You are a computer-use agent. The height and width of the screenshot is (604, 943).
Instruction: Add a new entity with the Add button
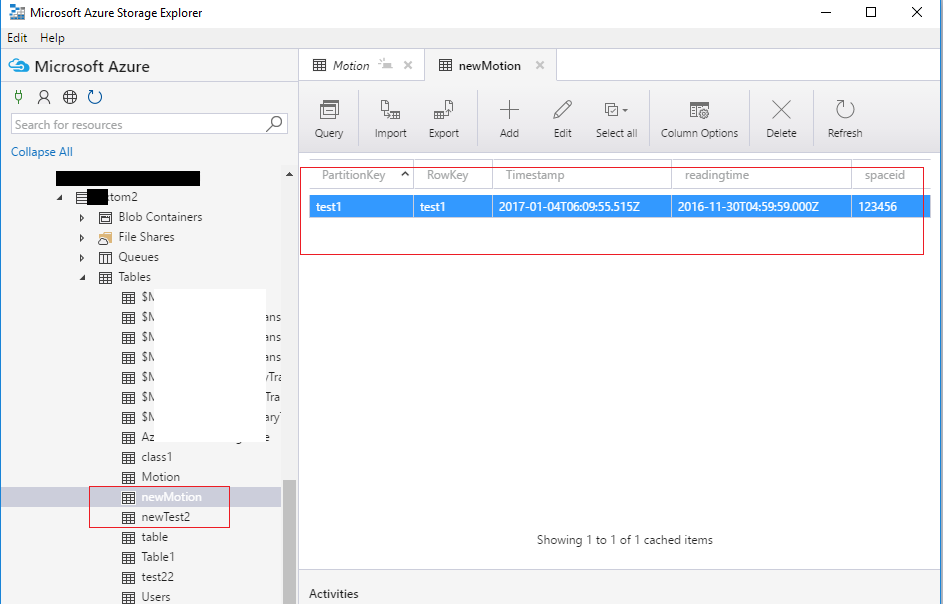509,119
